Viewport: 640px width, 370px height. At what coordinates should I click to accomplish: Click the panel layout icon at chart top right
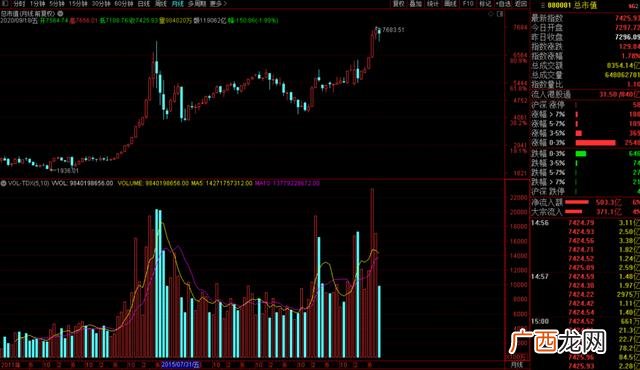tap(500, 14)
